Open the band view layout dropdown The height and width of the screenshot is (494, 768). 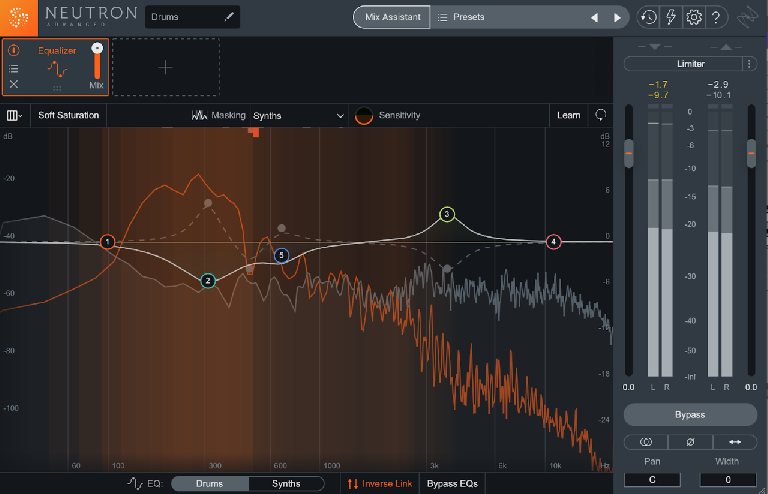[x=14, y=116]
